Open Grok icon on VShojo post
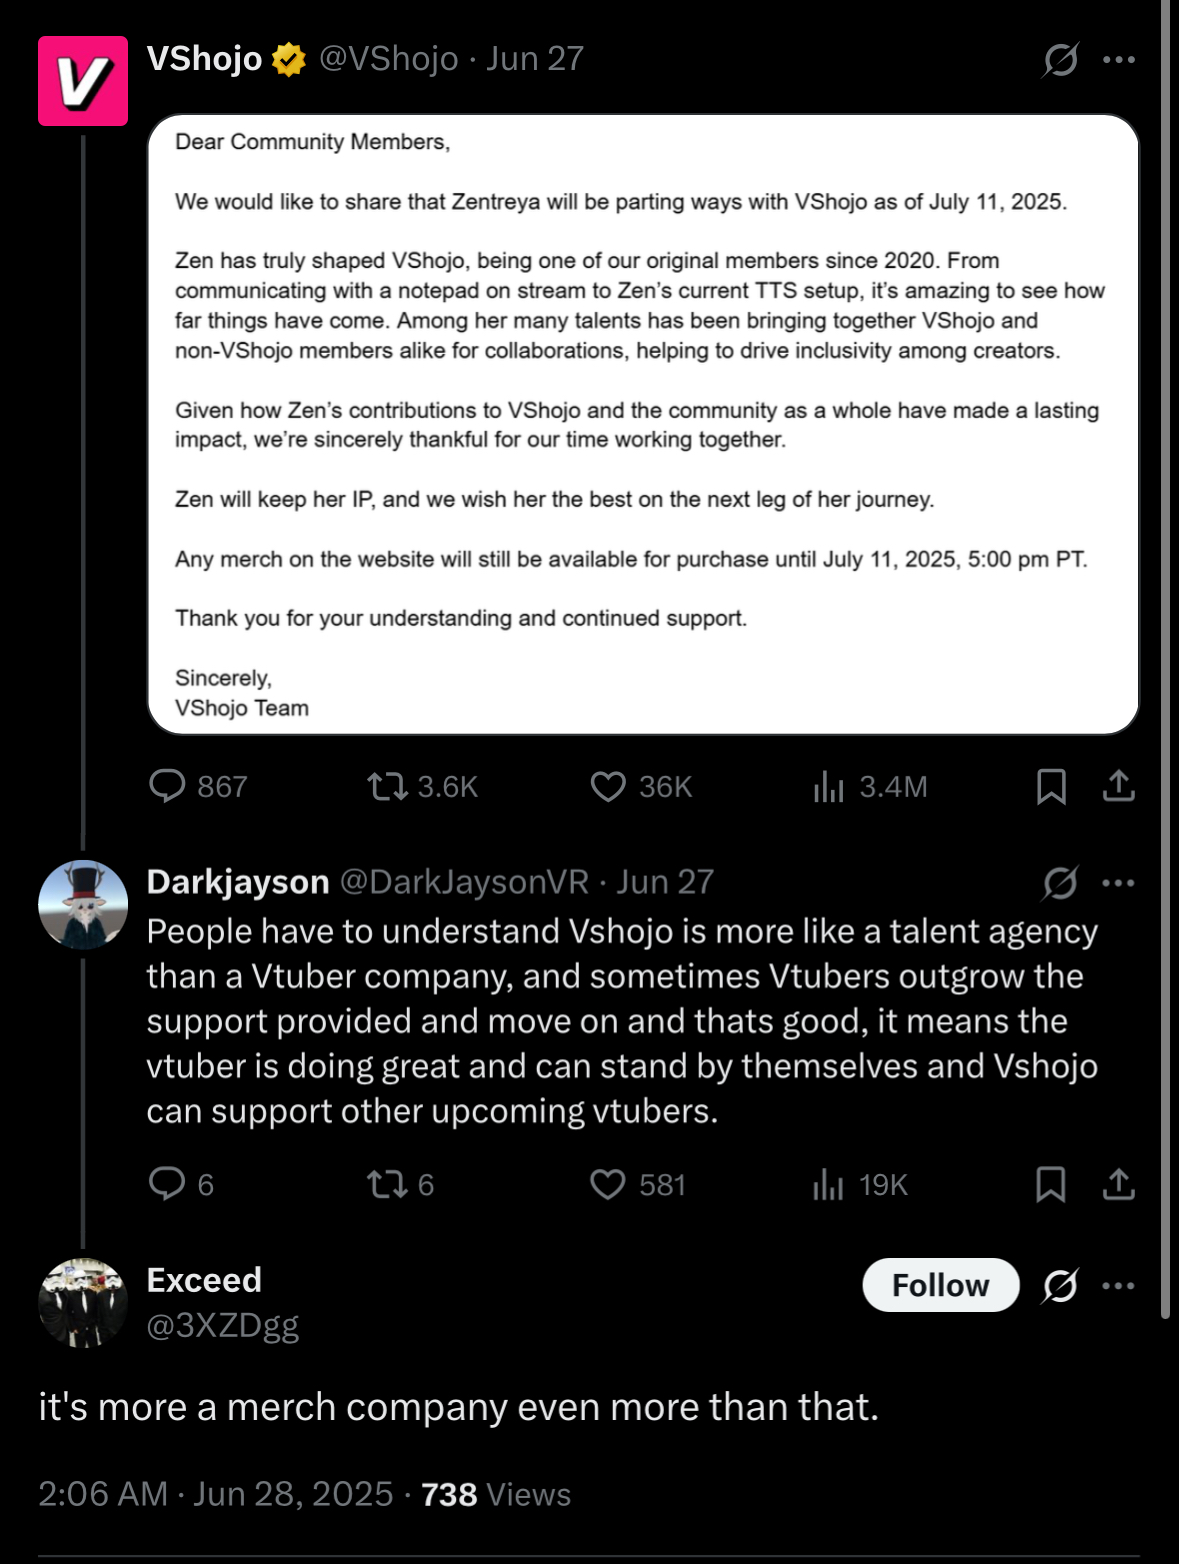 [1060, 60]
